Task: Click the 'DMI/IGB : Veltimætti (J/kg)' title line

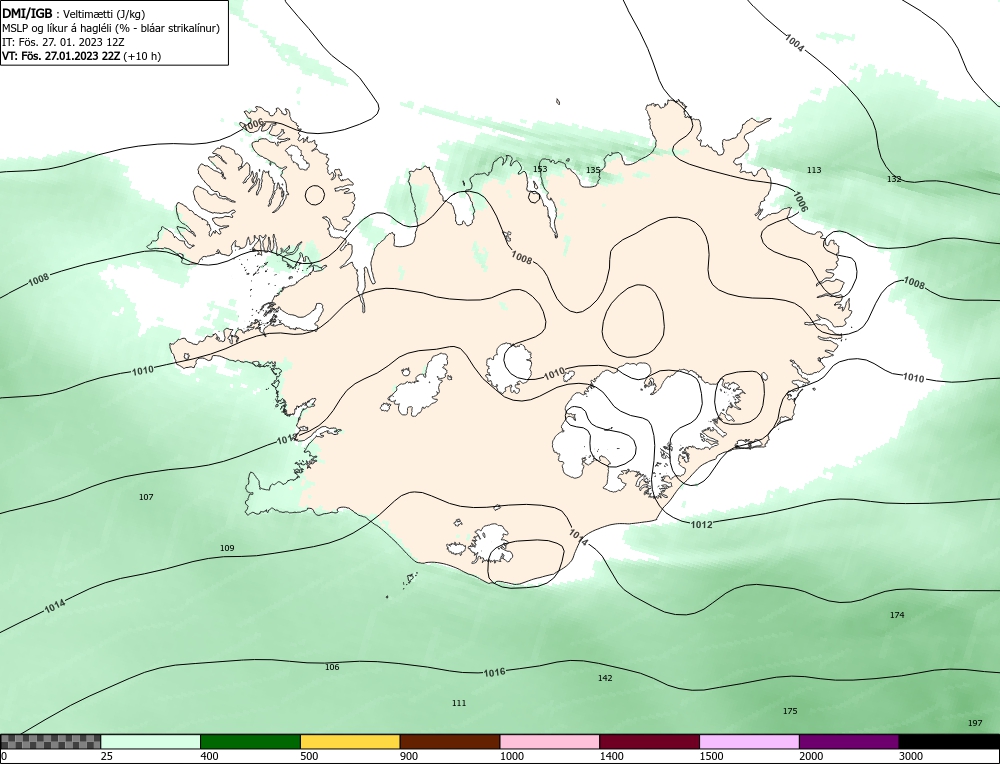Action: click(73, 14)
